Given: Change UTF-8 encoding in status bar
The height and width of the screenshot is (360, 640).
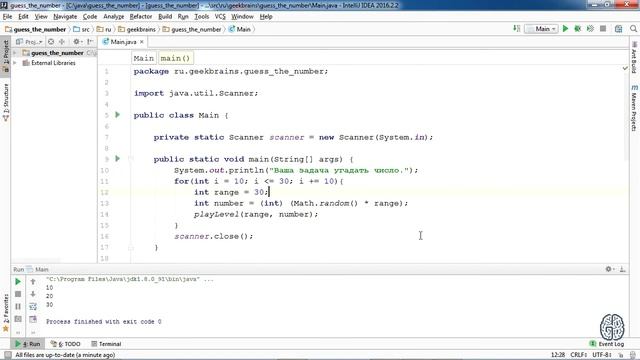Looking at the screenshot, I should pyautogui.click(x=602, y=355).
